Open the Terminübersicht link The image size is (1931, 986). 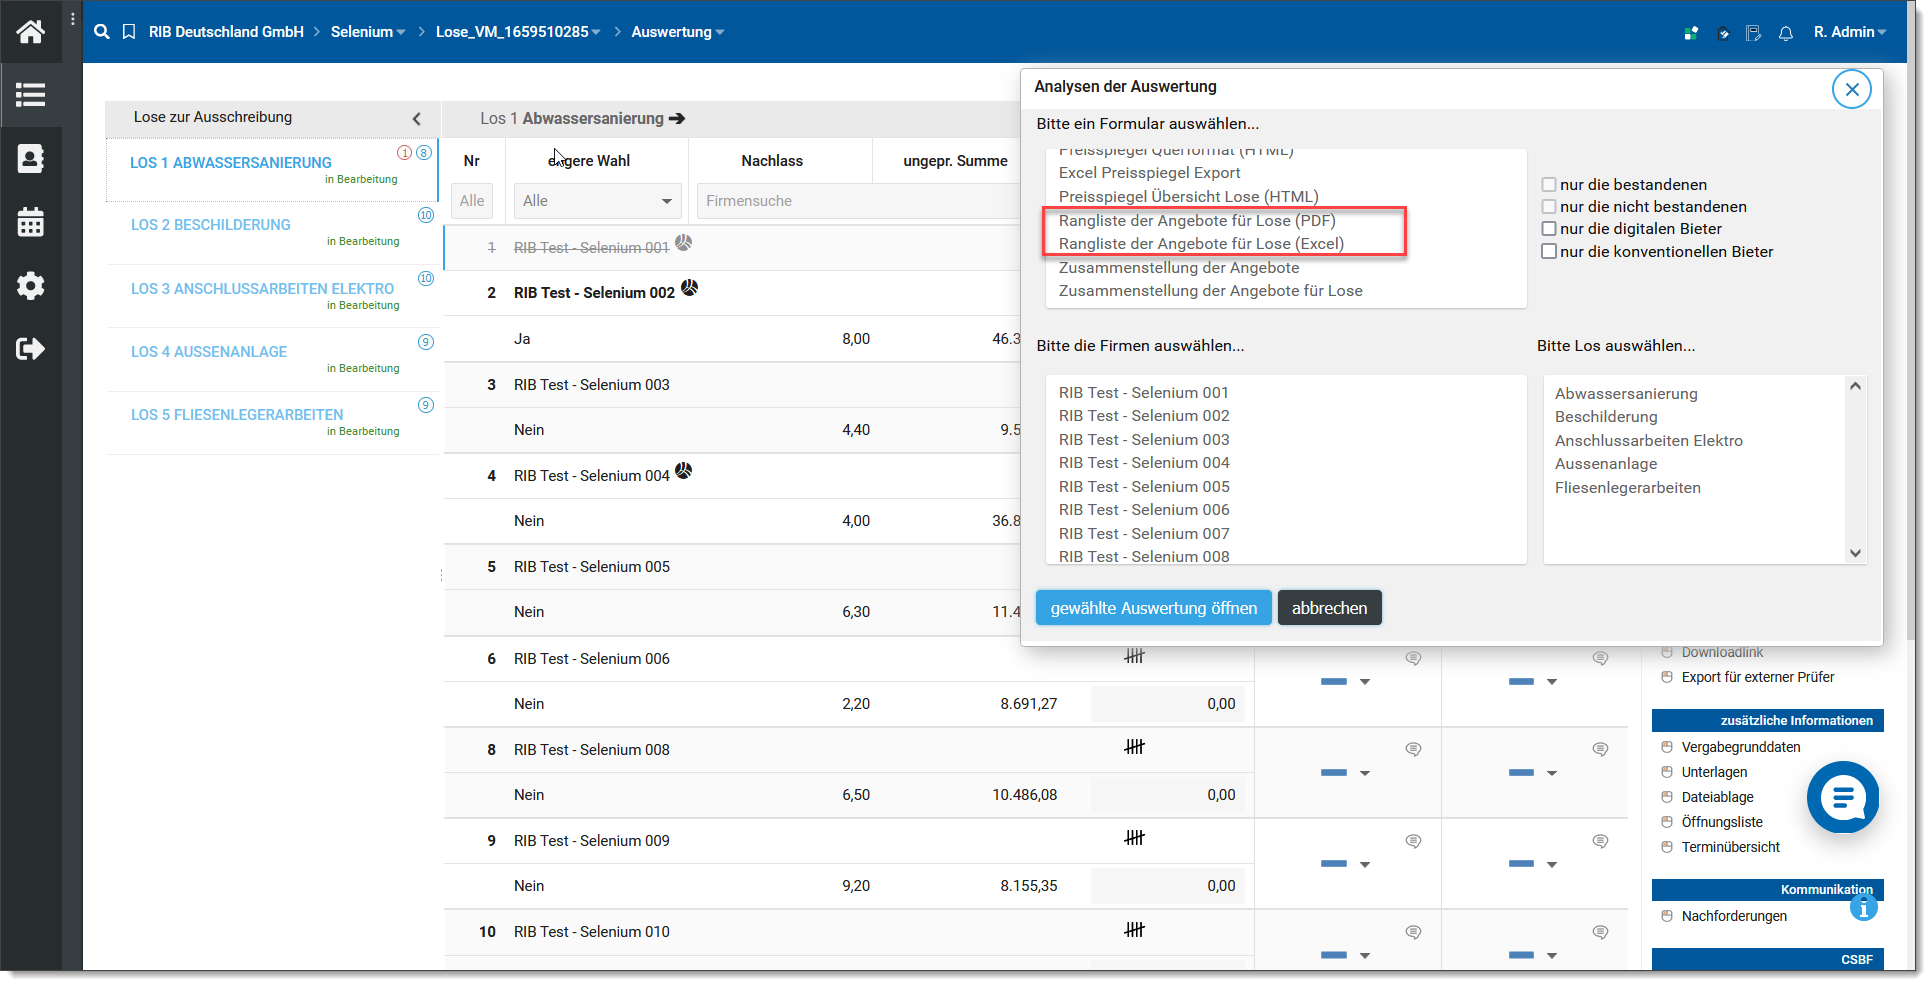pos(1730,847)
